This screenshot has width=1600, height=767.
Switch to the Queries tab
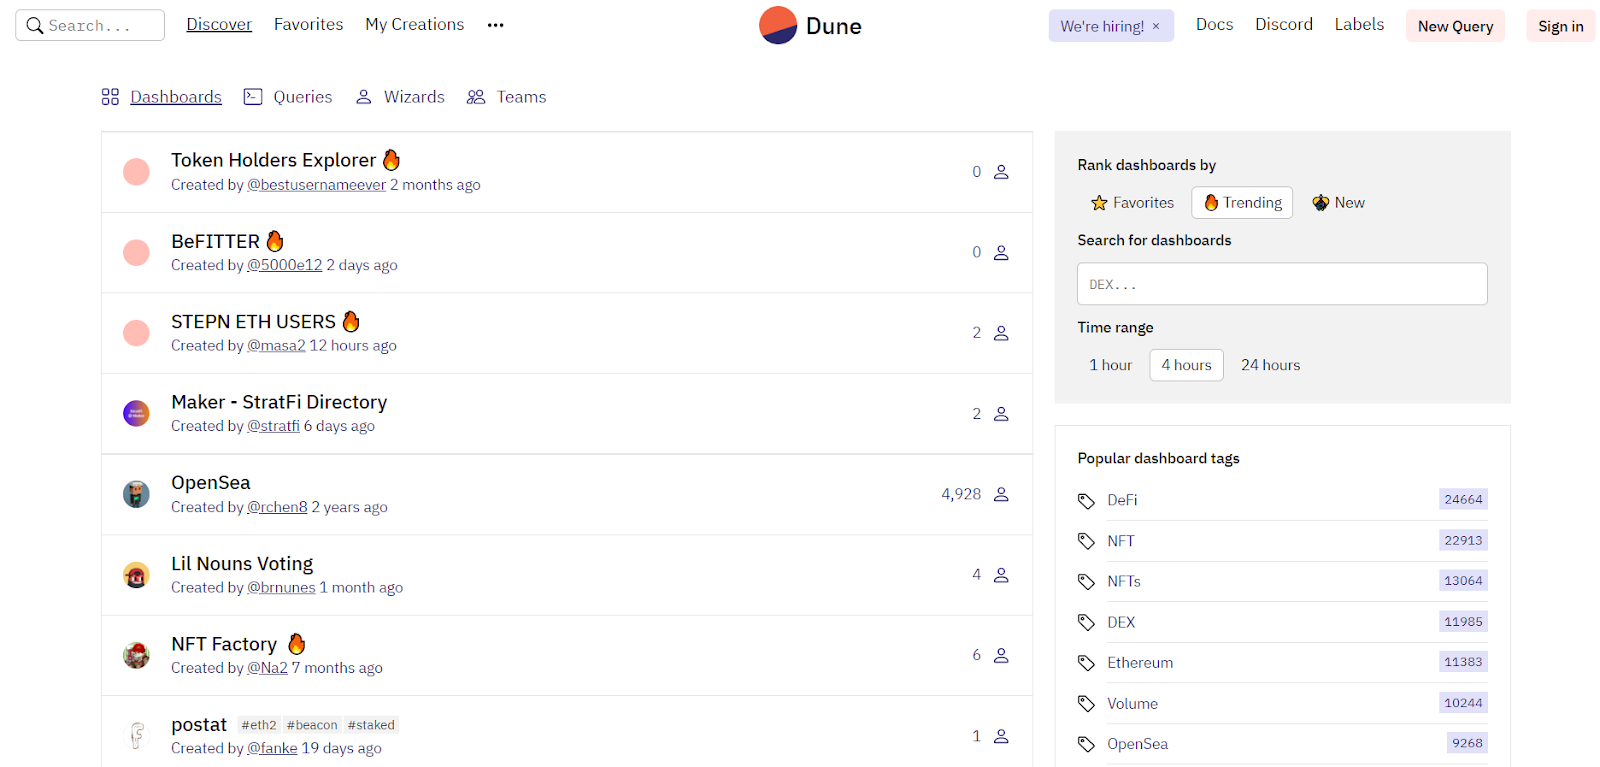[x=303, y=97]
